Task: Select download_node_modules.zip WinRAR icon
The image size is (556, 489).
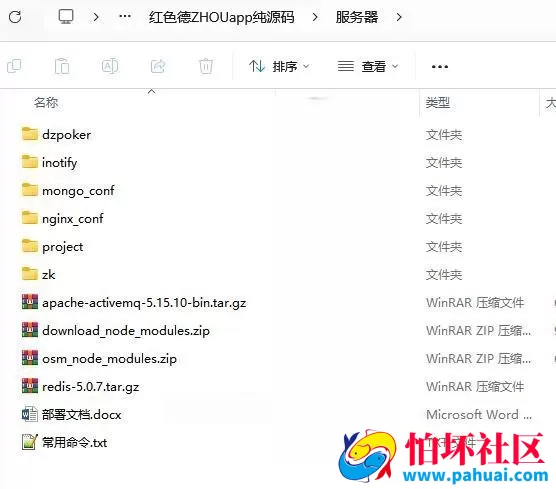Action: tap(30, 330)
